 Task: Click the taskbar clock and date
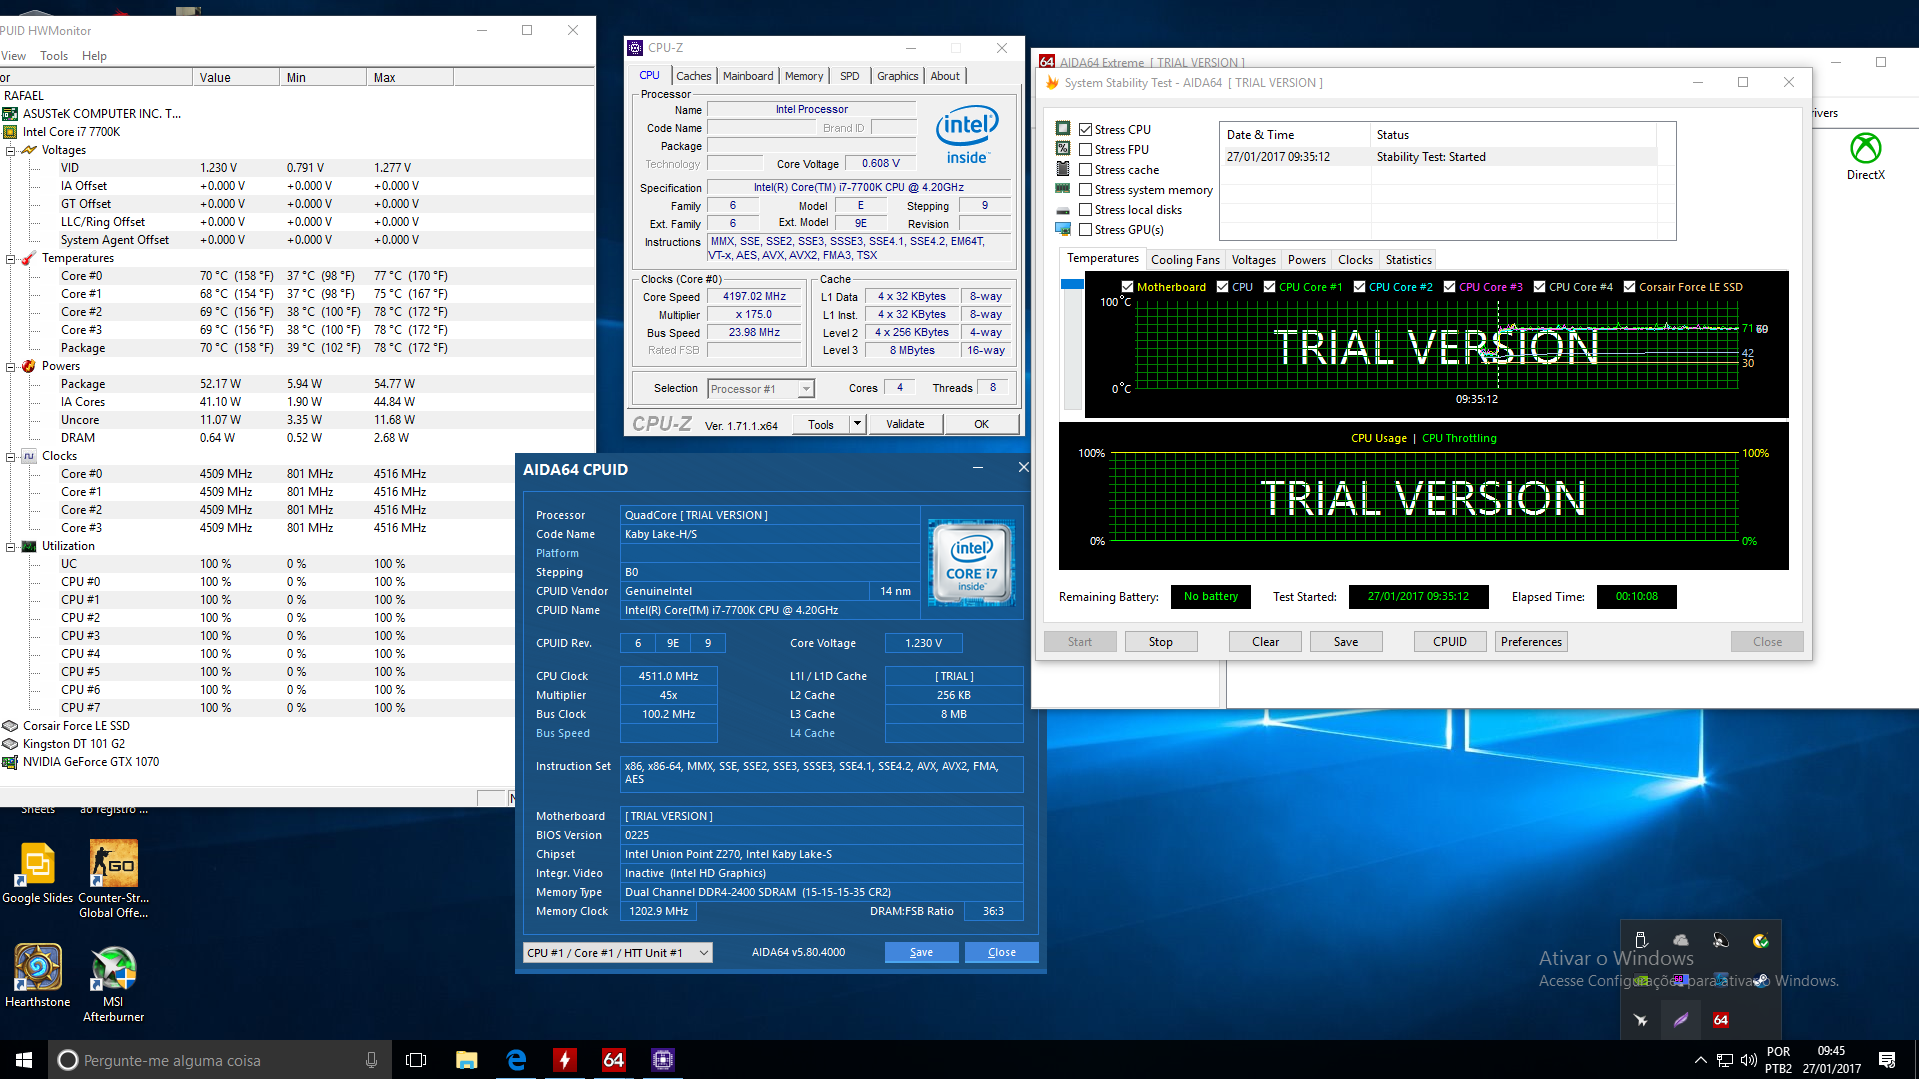coord(1832,1060)
